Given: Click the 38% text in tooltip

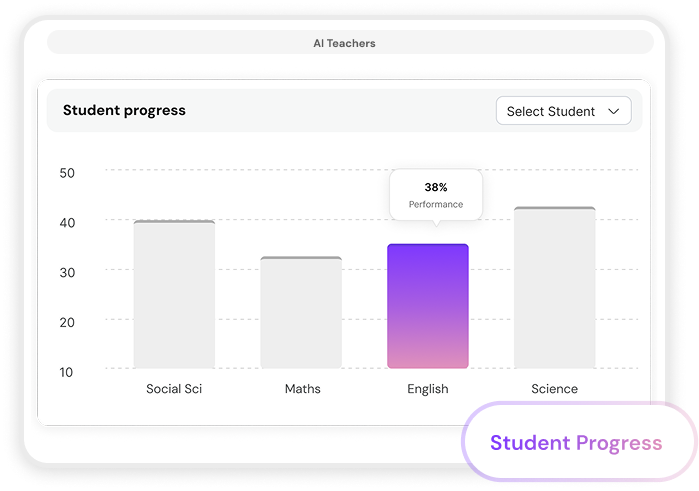Looking at the screenshot, I should click(436, 187).
